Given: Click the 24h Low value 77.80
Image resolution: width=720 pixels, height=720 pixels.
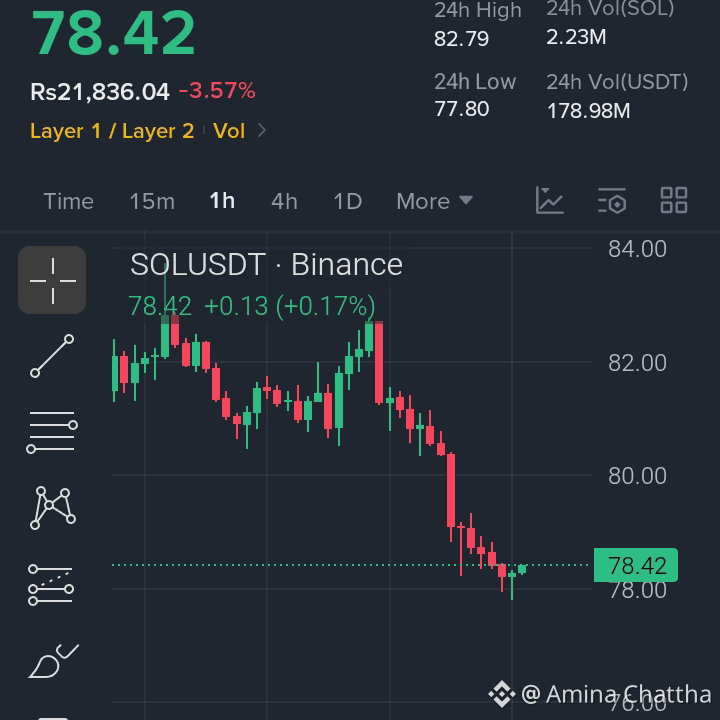Looking at the screenshot, I should [x=461, y=109].
